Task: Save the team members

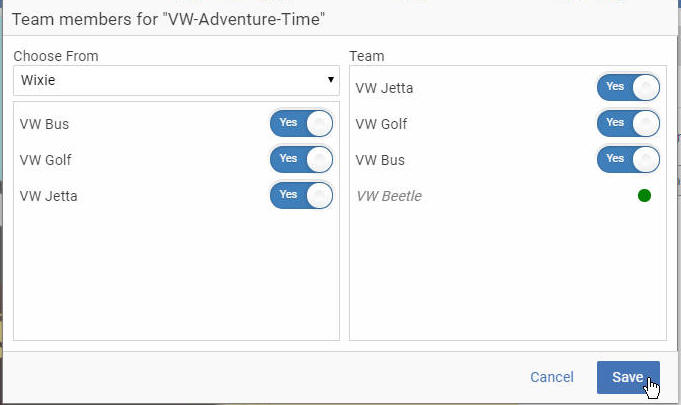Action: [x=628, y=377]
